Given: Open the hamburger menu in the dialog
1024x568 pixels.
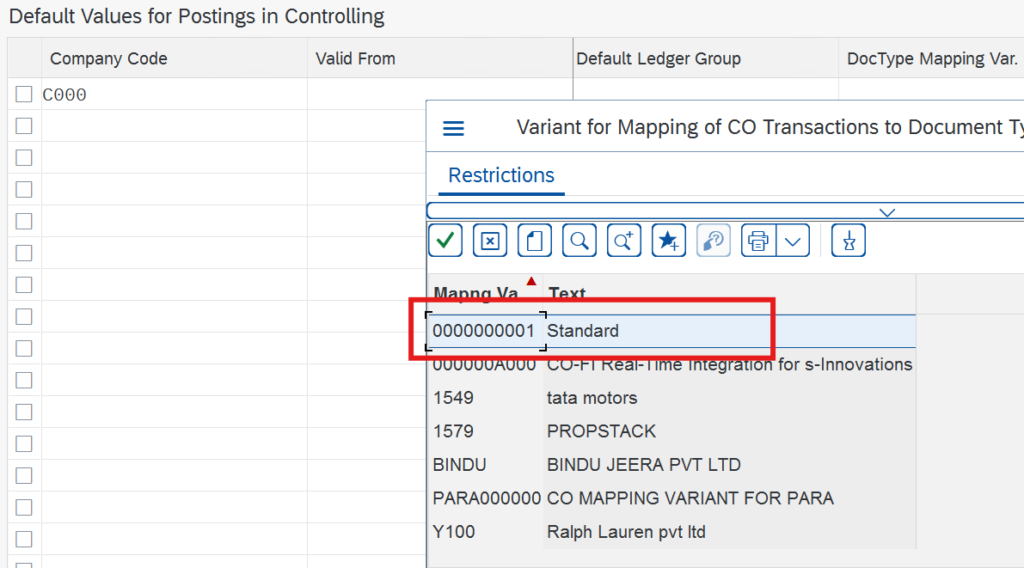Looking at the screenshot, I should point(453,128).
